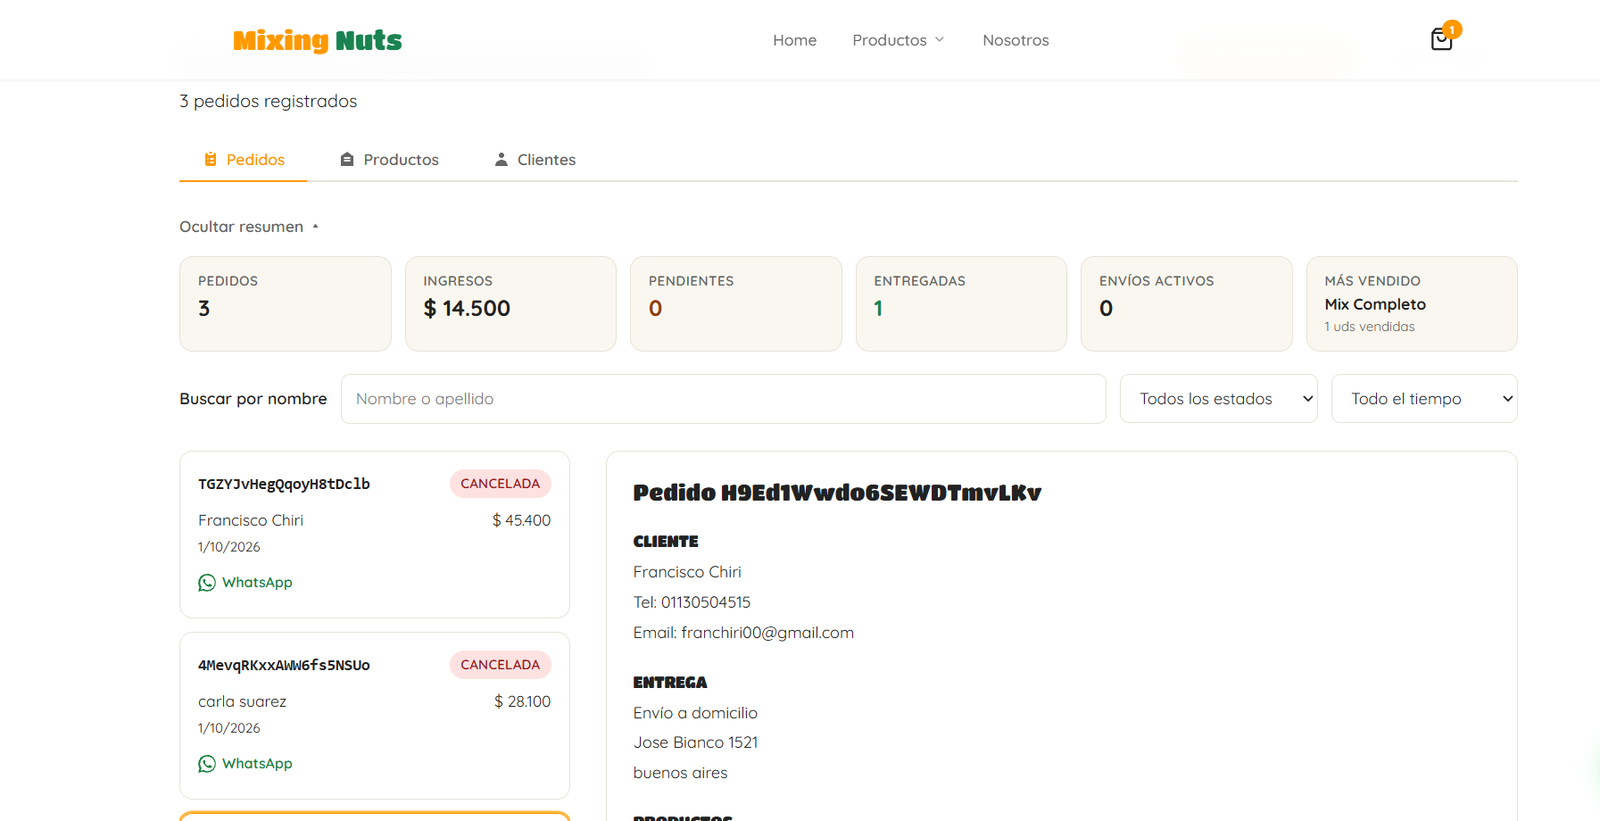Open the Todos los estados dropdown
Image resolution: width=1600 pixels, height=821 pixels.
(1218, 399)
